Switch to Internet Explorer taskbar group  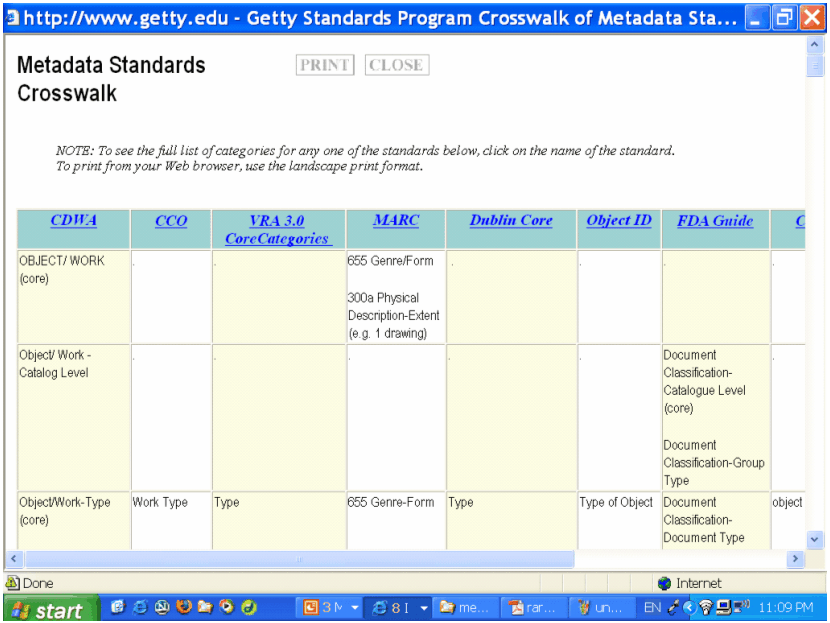[392, 608]
